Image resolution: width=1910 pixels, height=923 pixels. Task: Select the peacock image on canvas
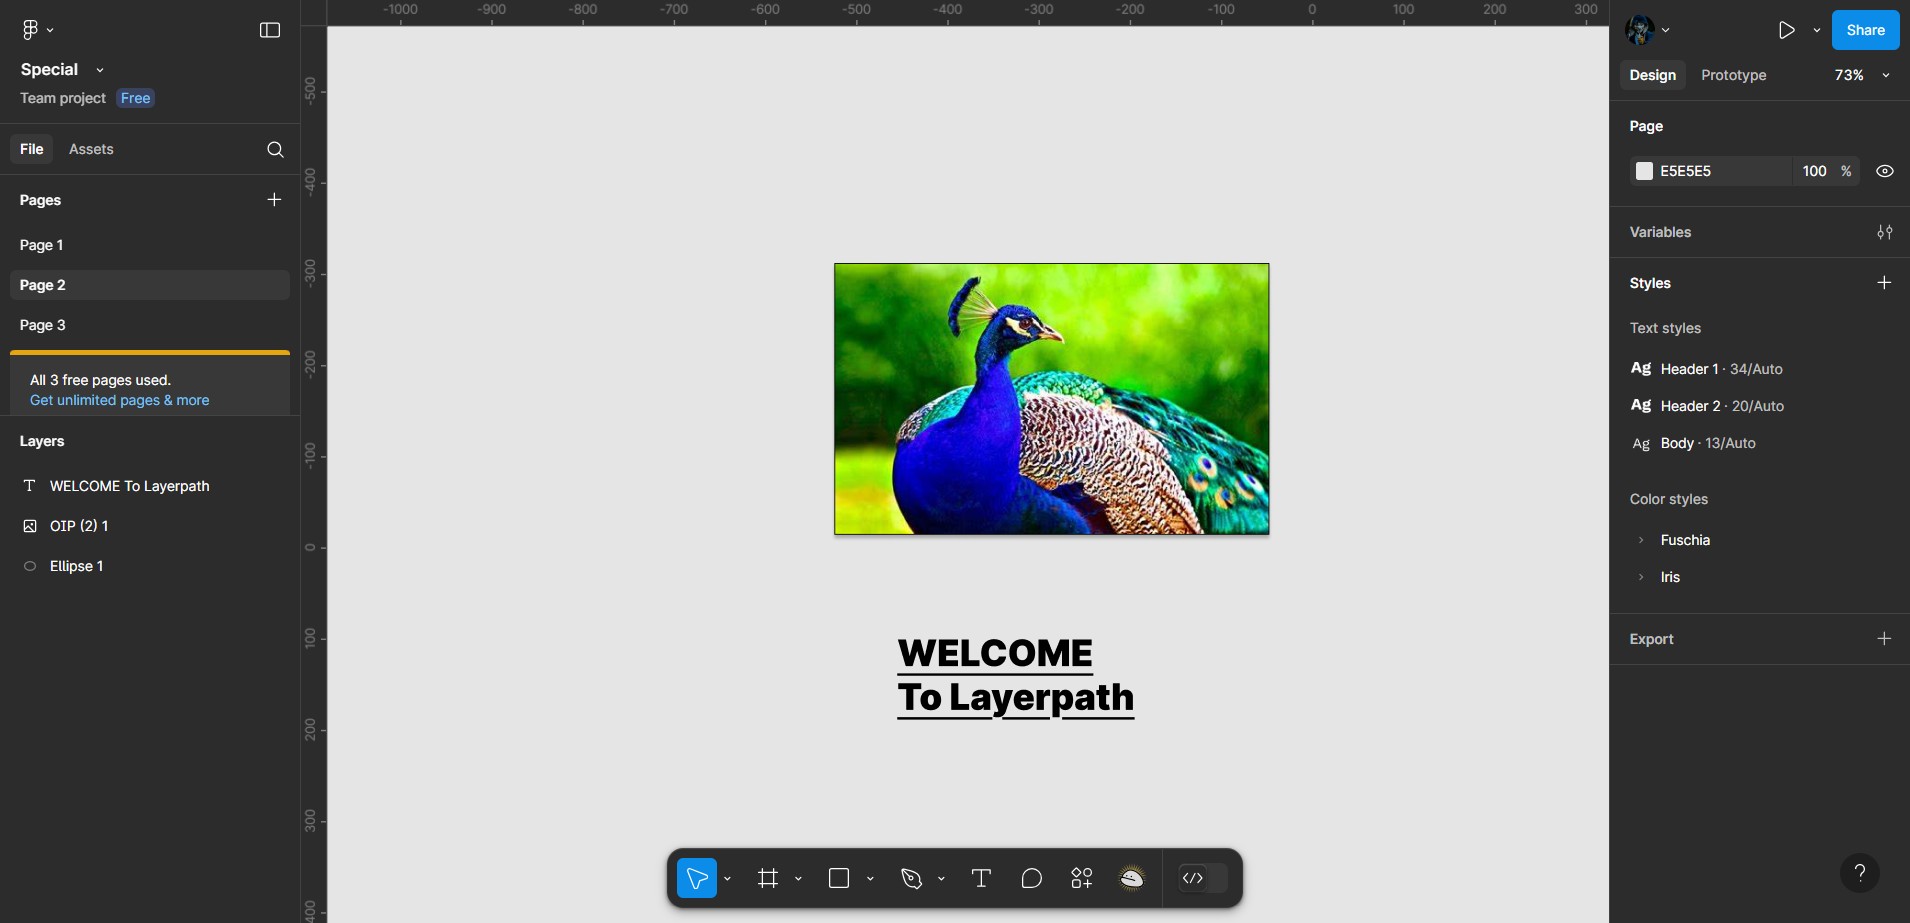1052,399
